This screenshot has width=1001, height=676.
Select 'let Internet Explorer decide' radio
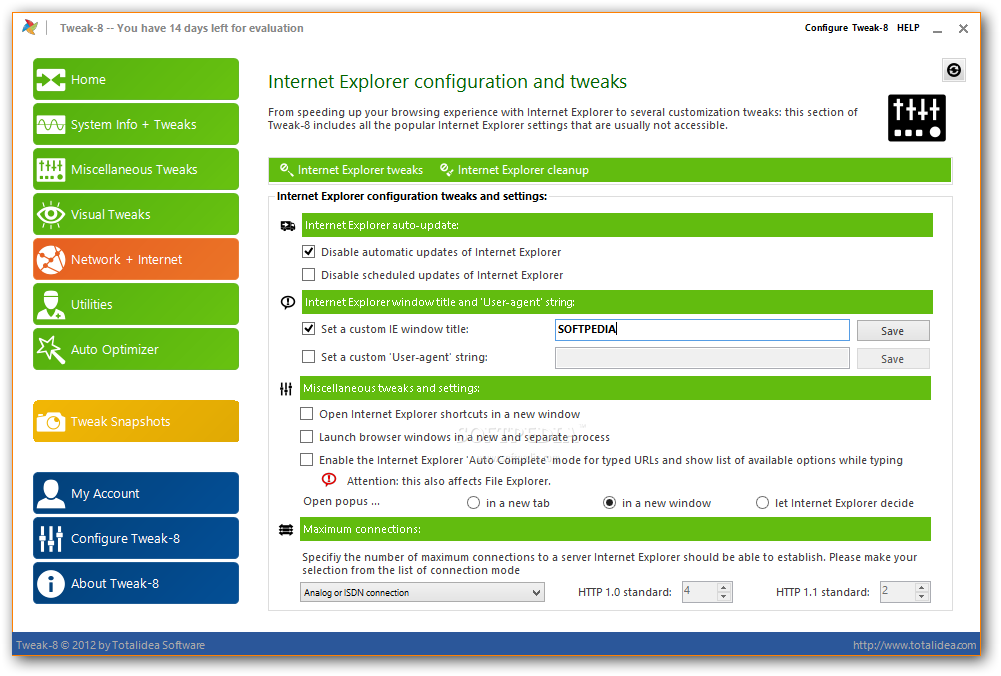762,503
